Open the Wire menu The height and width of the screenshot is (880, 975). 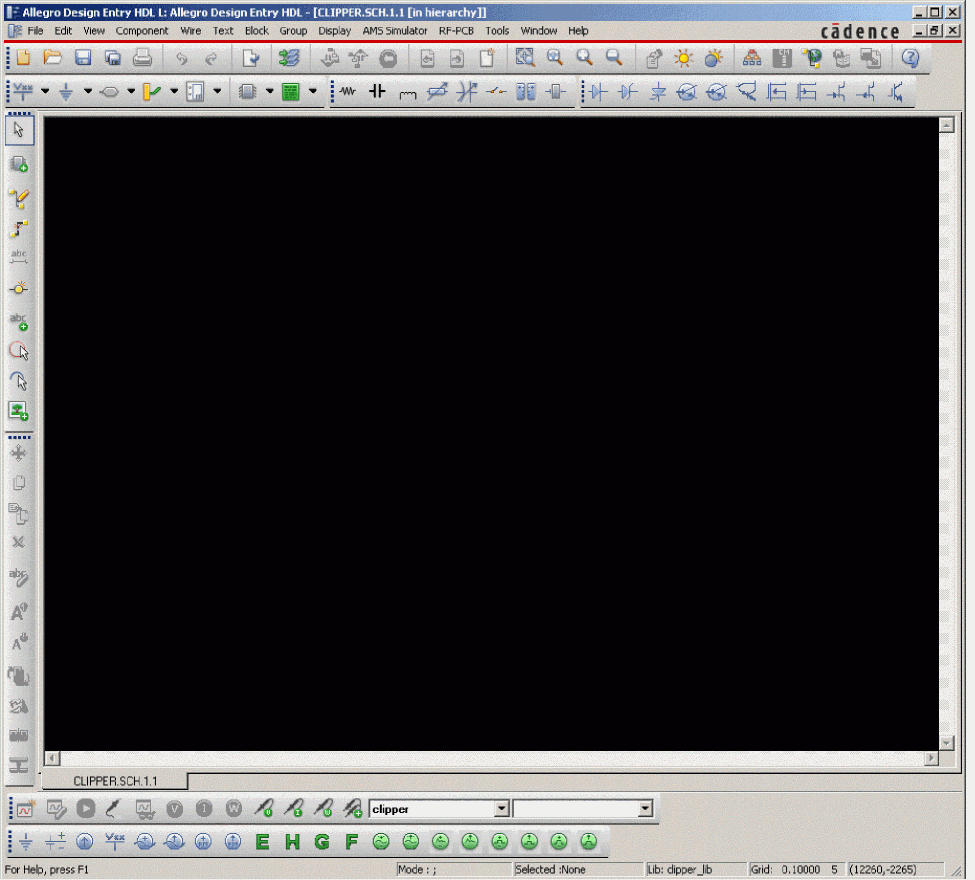point(190,30)
